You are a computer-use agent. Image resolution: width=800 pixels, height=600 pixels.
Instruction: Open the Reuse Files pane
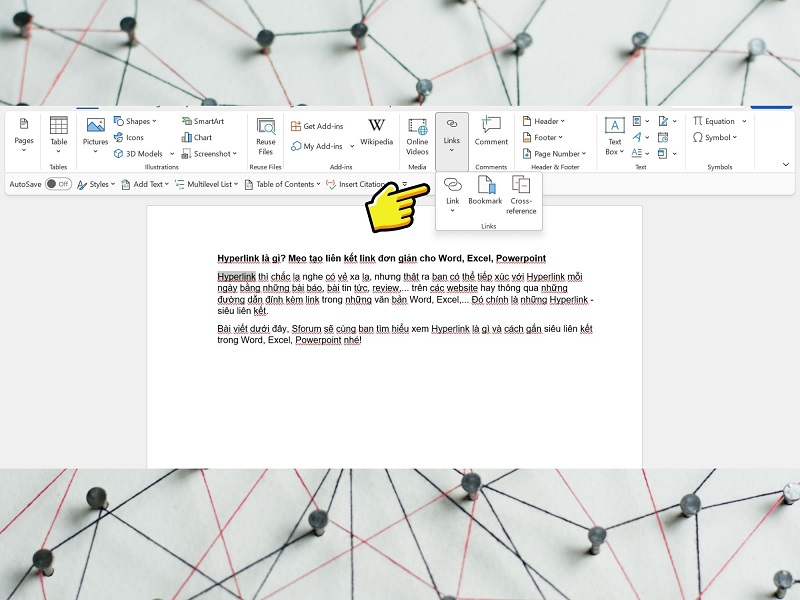(x=266, y=136)
